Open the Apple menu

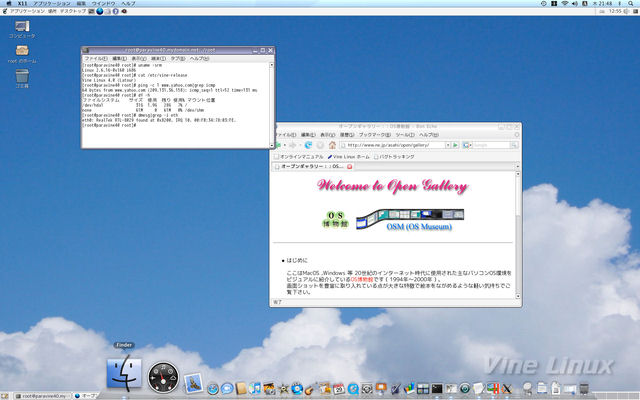coord(9,3)
